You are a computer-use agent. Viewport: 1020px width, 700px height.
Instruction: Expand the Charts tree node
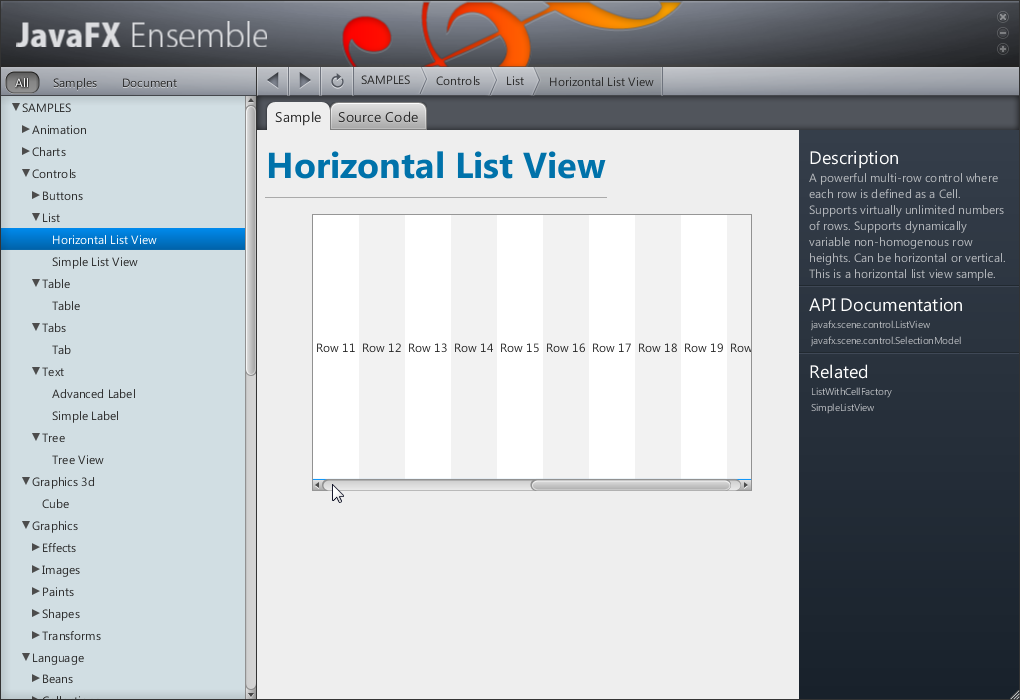point(26,151)
